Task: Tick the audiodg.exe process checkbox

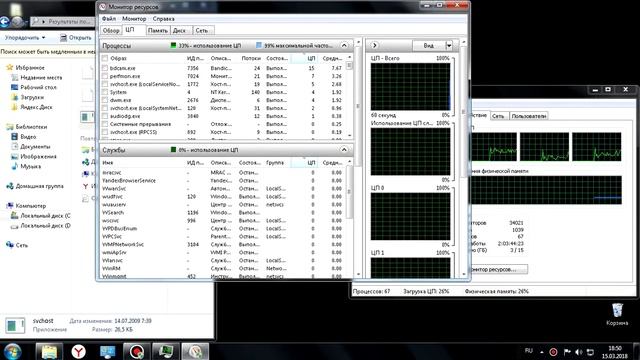Action: [x=105, y=116]
